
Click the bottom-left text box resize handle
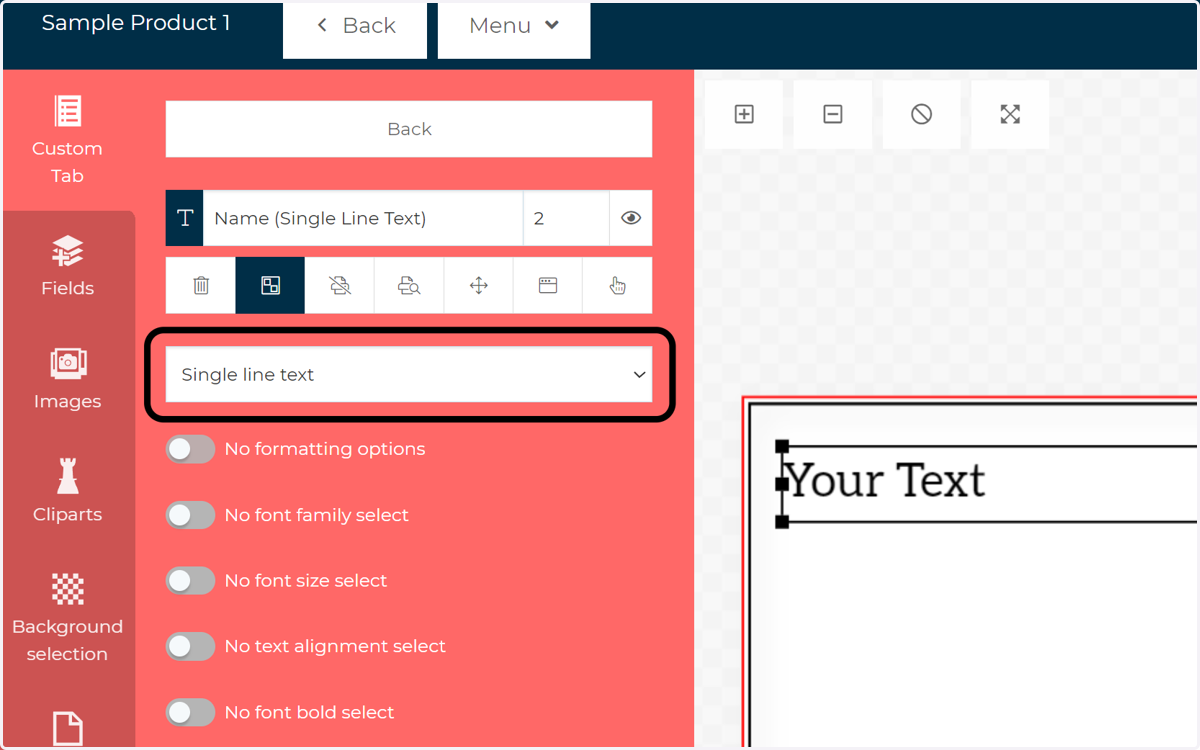[782, 522]
